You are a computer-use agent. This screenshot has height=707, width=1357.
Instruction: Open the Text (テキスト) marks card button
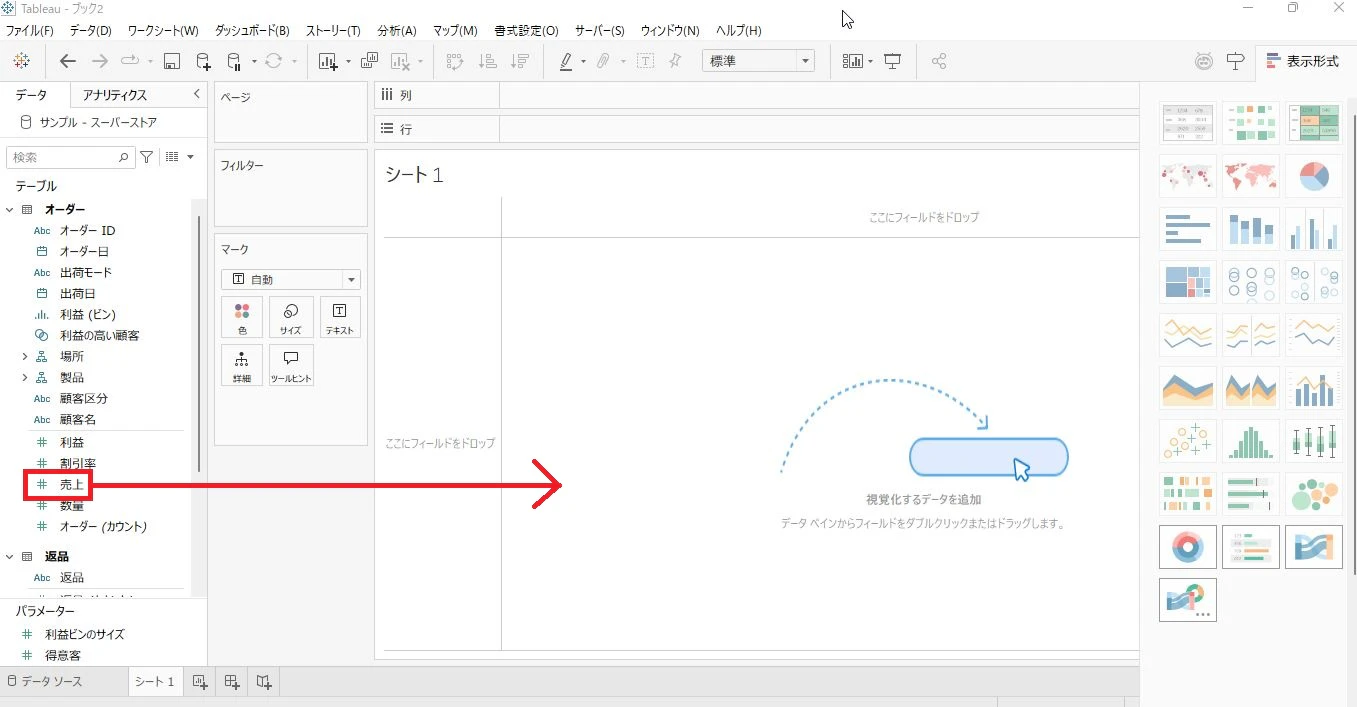tap(340, 317)
